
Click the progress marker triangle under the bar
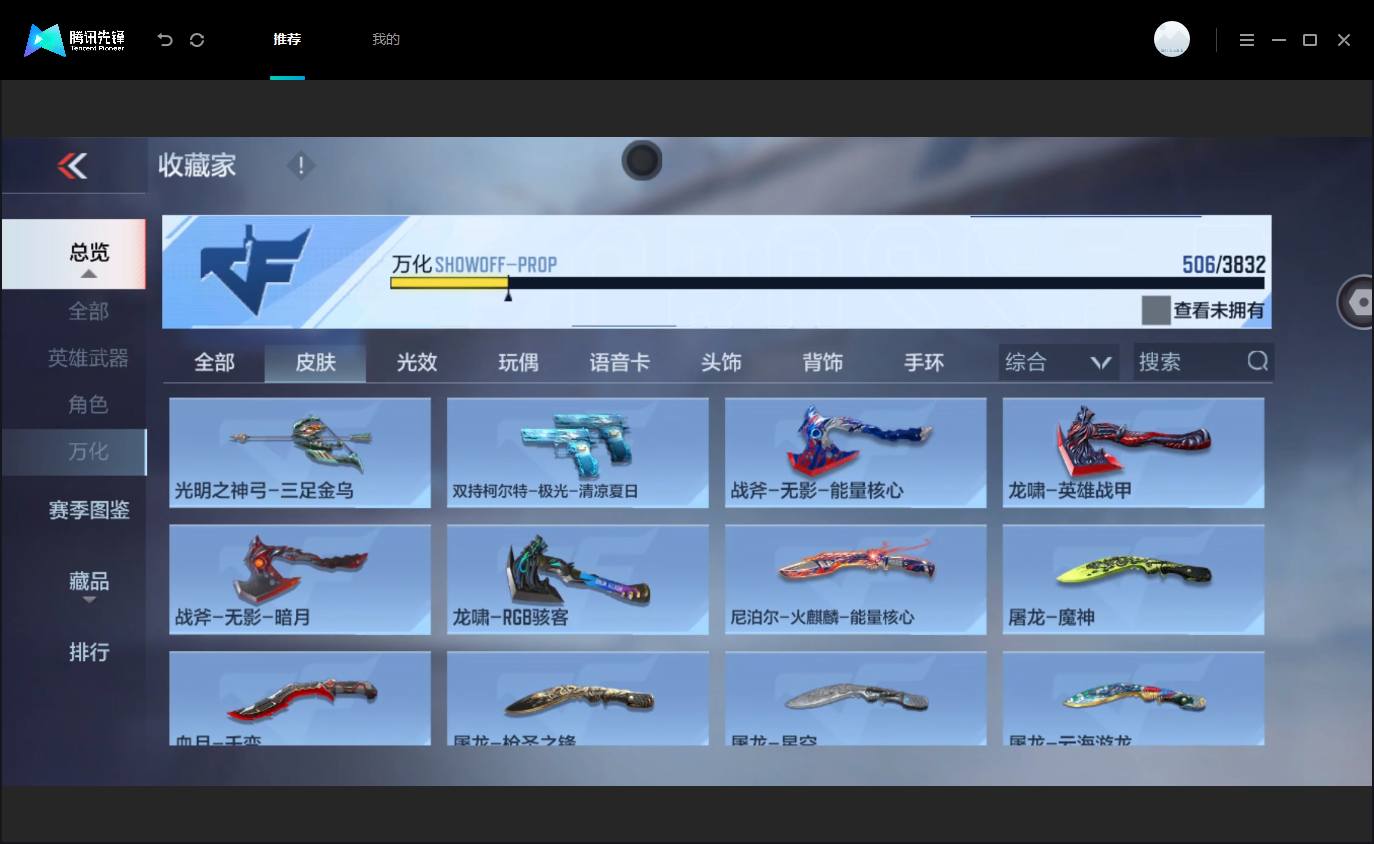point(508,295)
